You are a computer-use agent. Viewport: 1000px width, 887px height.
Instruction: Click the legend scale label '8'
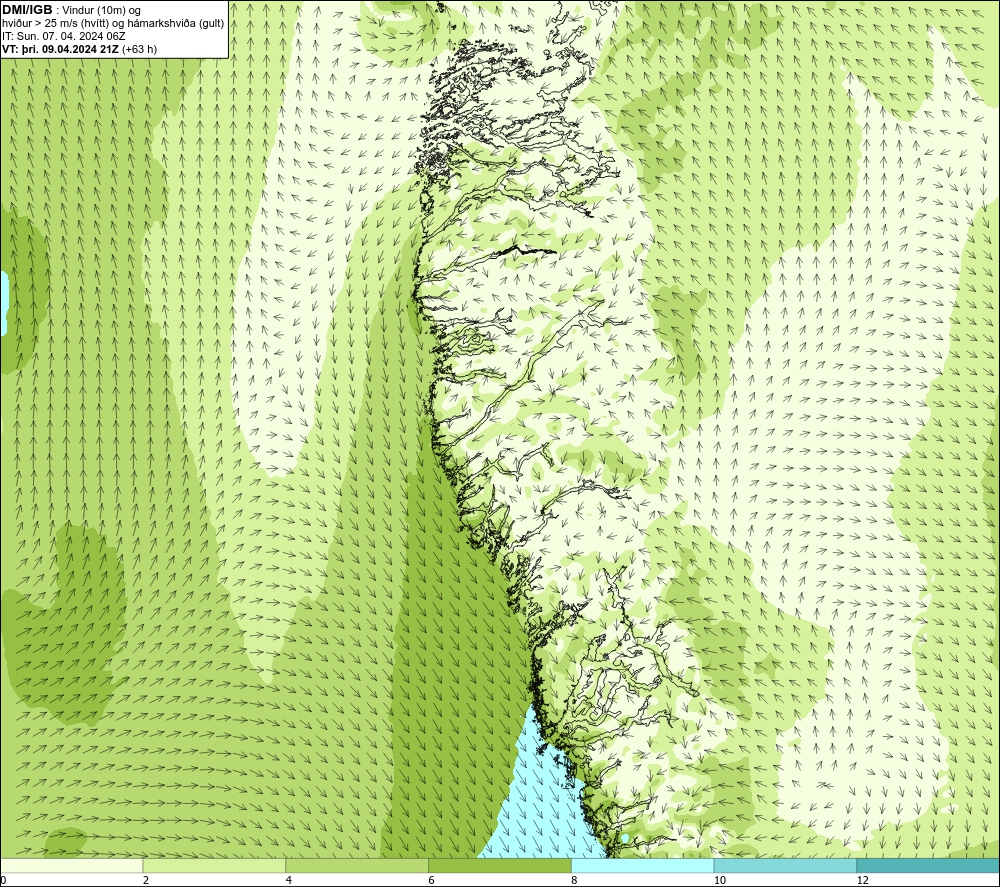point(575,881)
